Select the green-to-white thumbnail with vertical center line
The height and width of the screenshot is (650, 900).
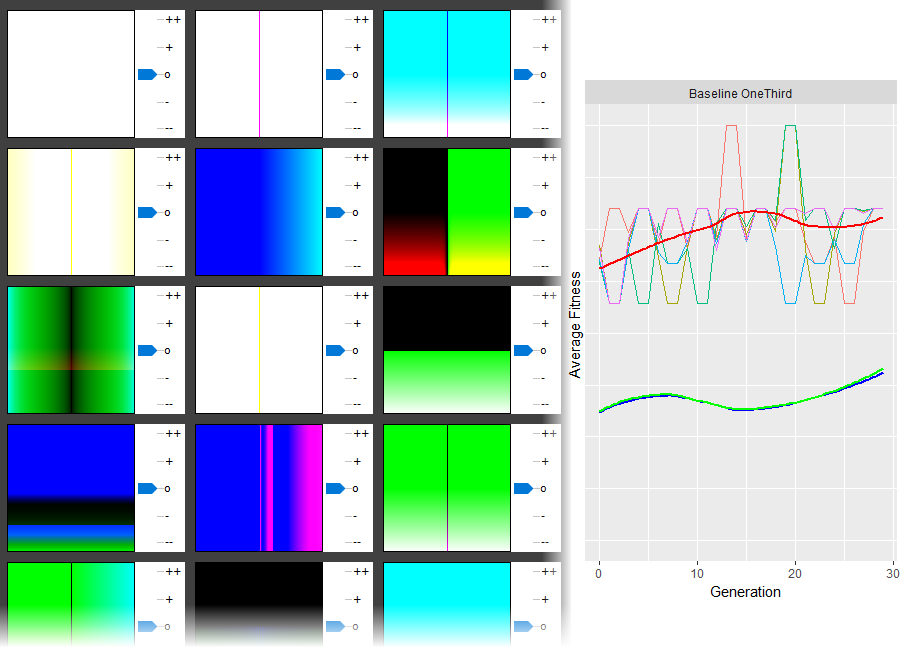447,488
